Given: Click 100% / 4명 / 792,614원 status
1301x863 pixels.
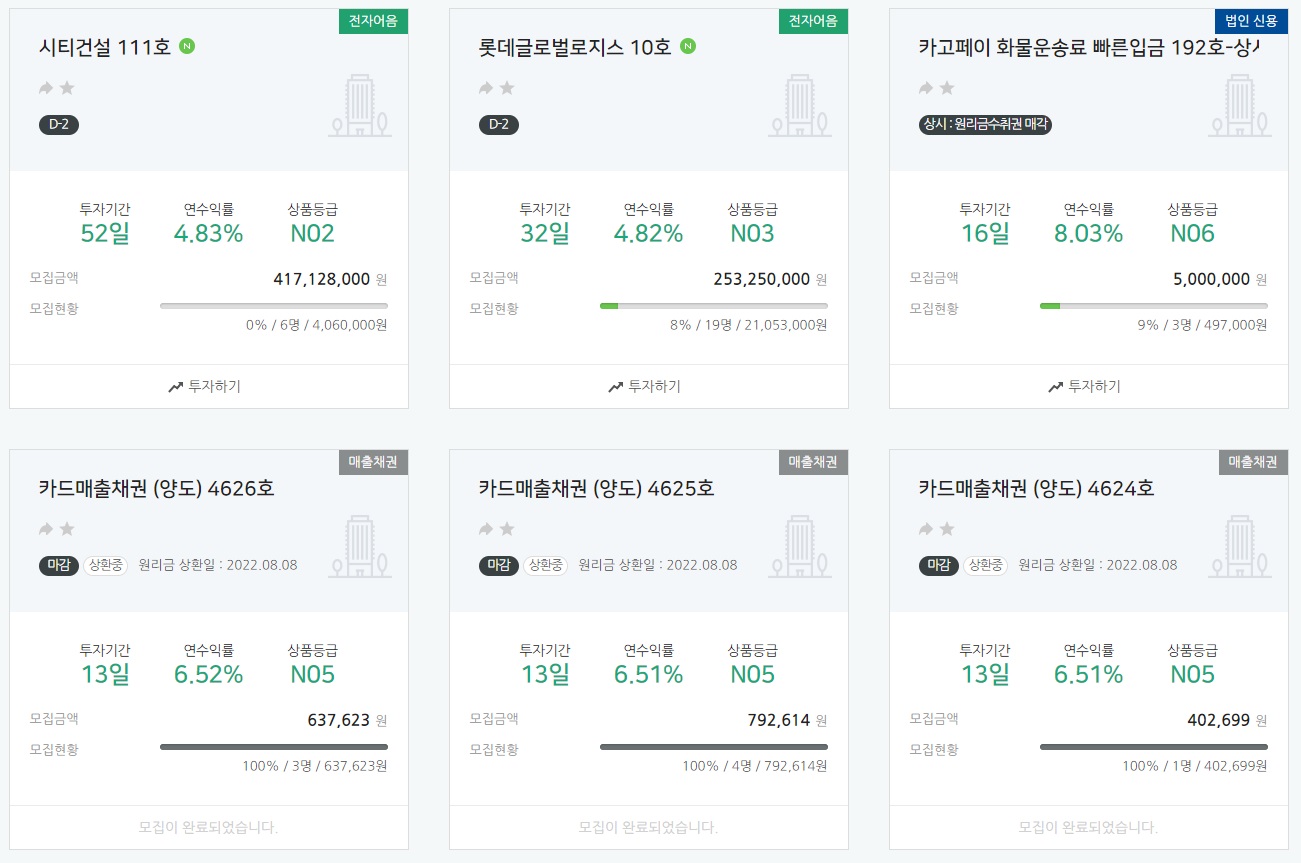Looking at the screenshot, I should pos(754,766).
